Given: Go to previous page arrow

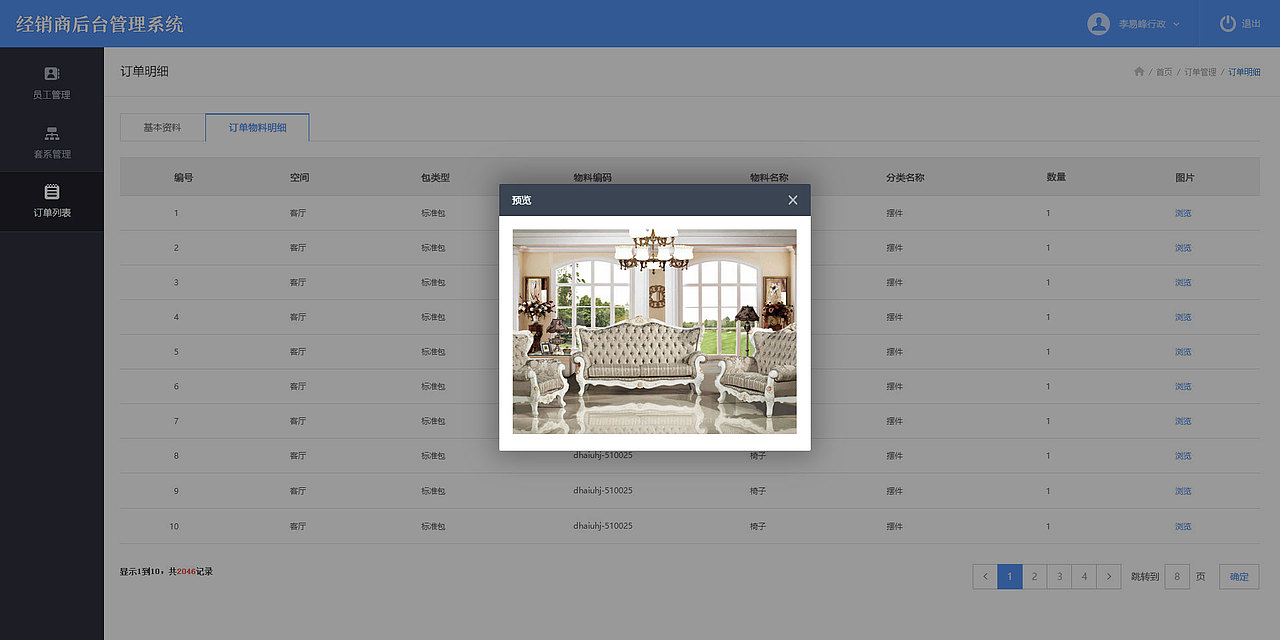Looking at the screenshot, I should [985, 577].
